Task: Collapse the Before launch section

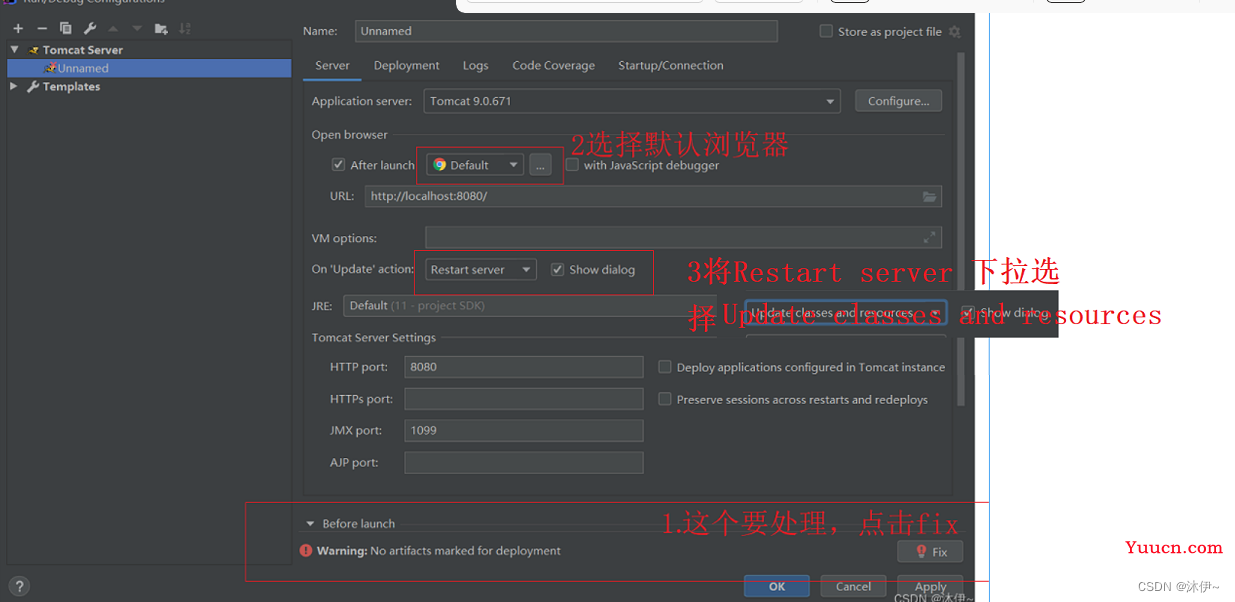Action: point(310,524)
